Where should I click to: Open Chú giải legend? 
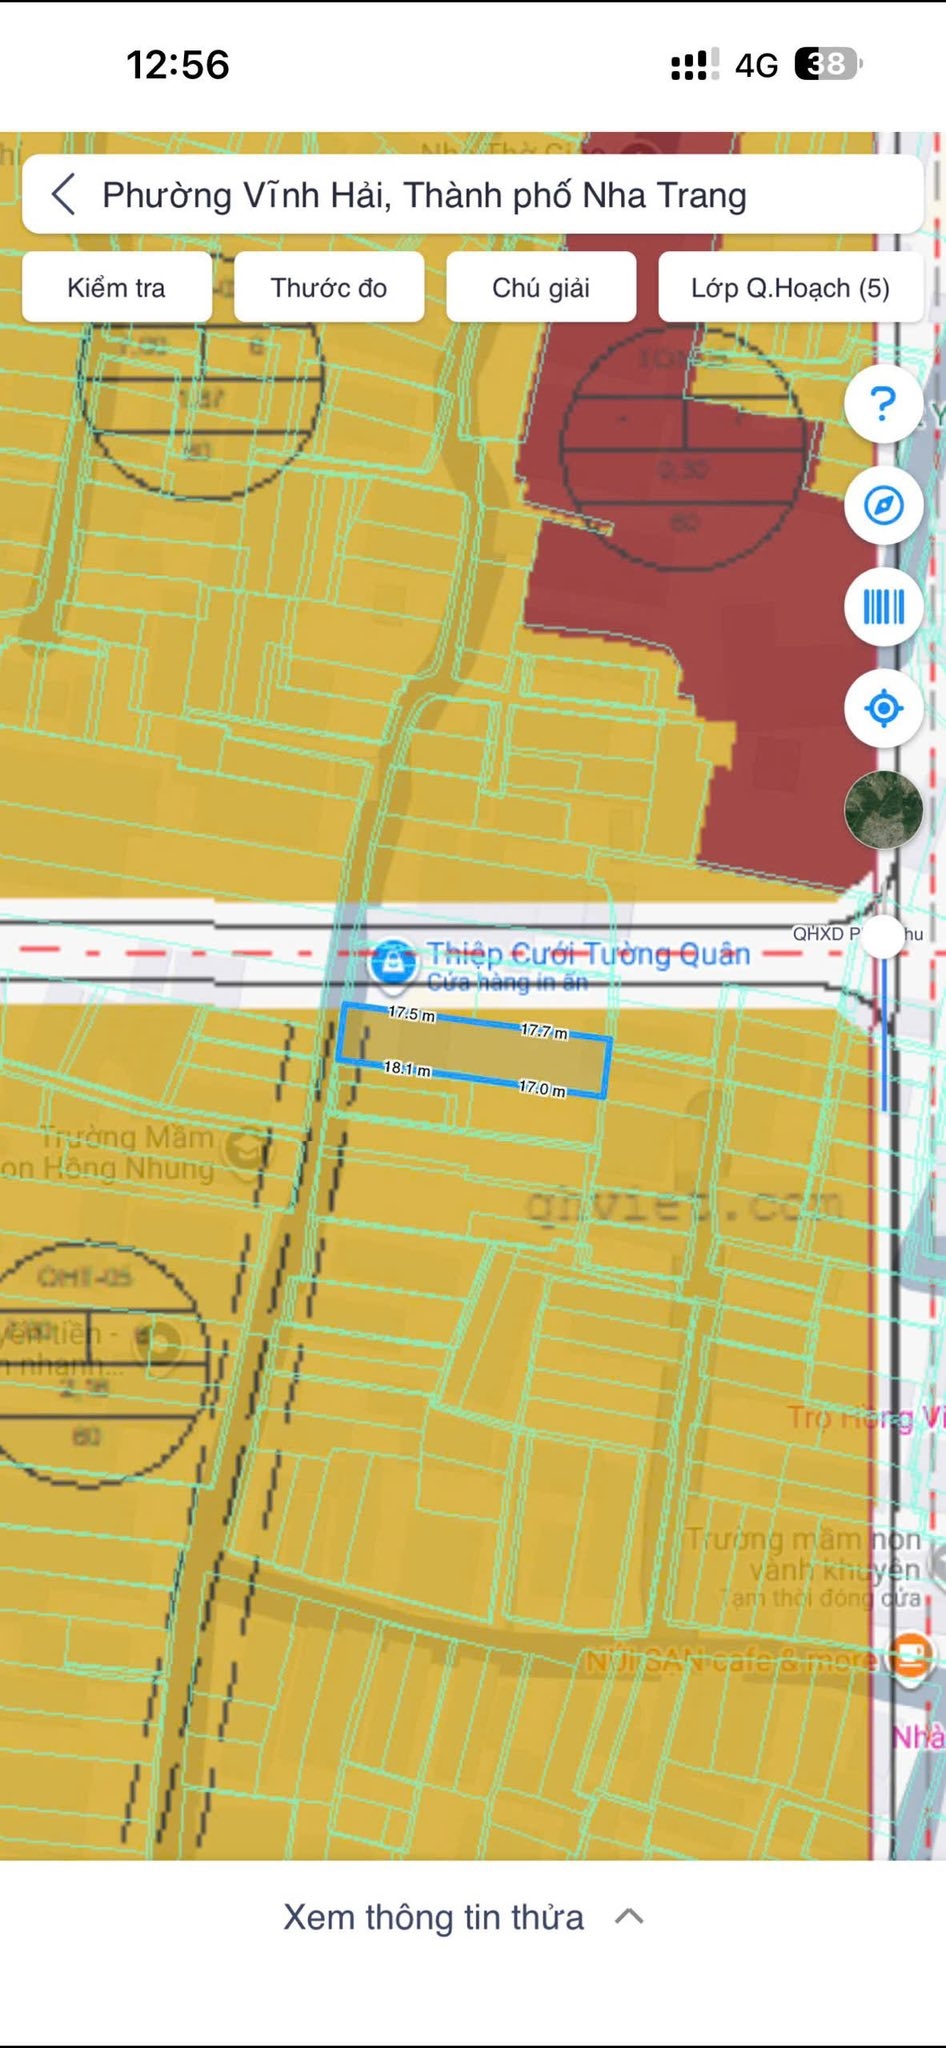(x=541, y=287)
